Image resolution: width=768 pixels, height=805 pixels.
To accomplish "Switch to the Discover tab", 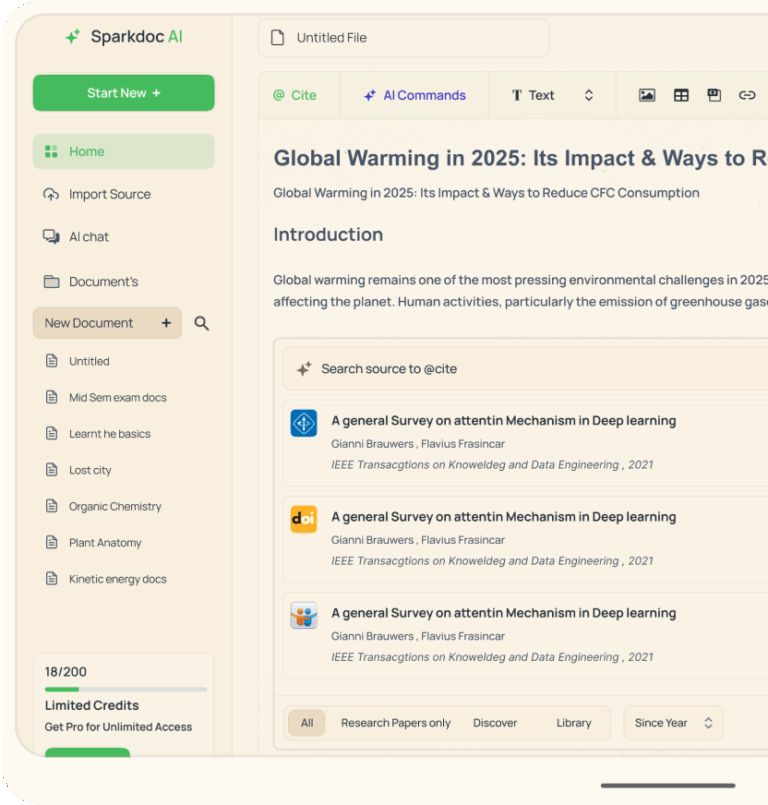I will pyautogui.click(x=495, y=723).
